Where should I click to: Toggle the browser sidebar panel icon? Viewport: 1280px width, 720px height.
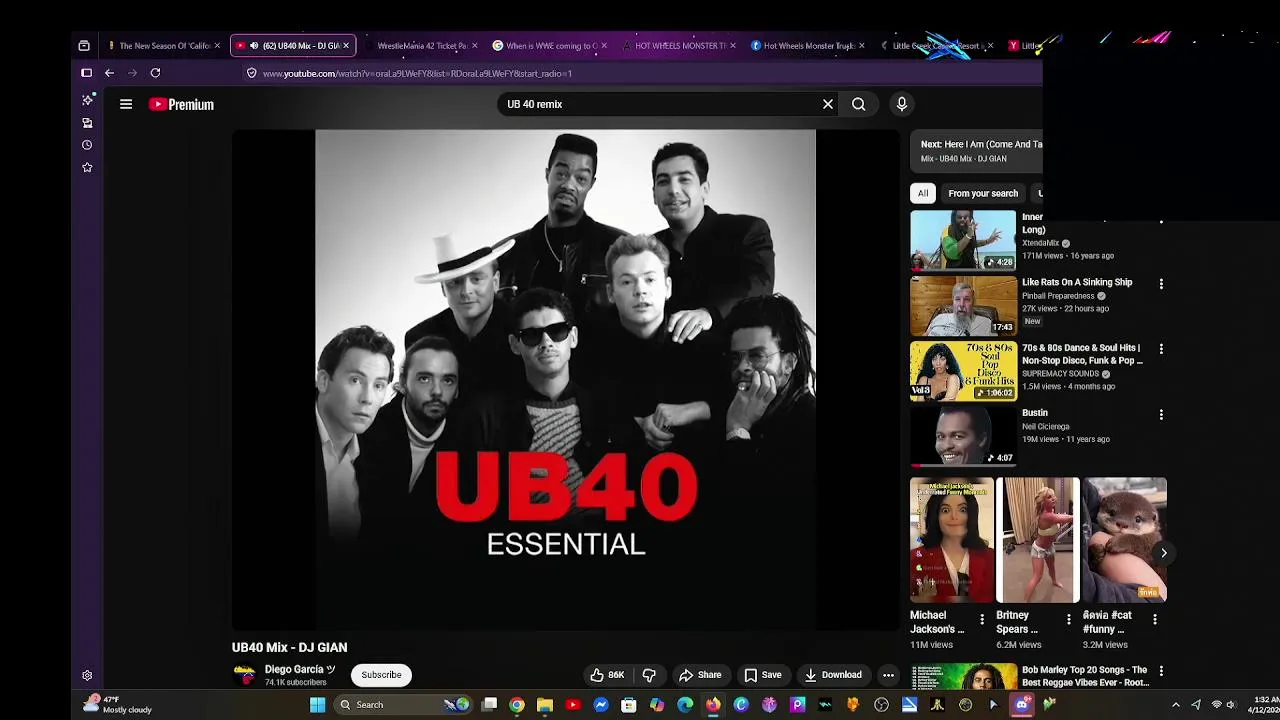(86, 73)
